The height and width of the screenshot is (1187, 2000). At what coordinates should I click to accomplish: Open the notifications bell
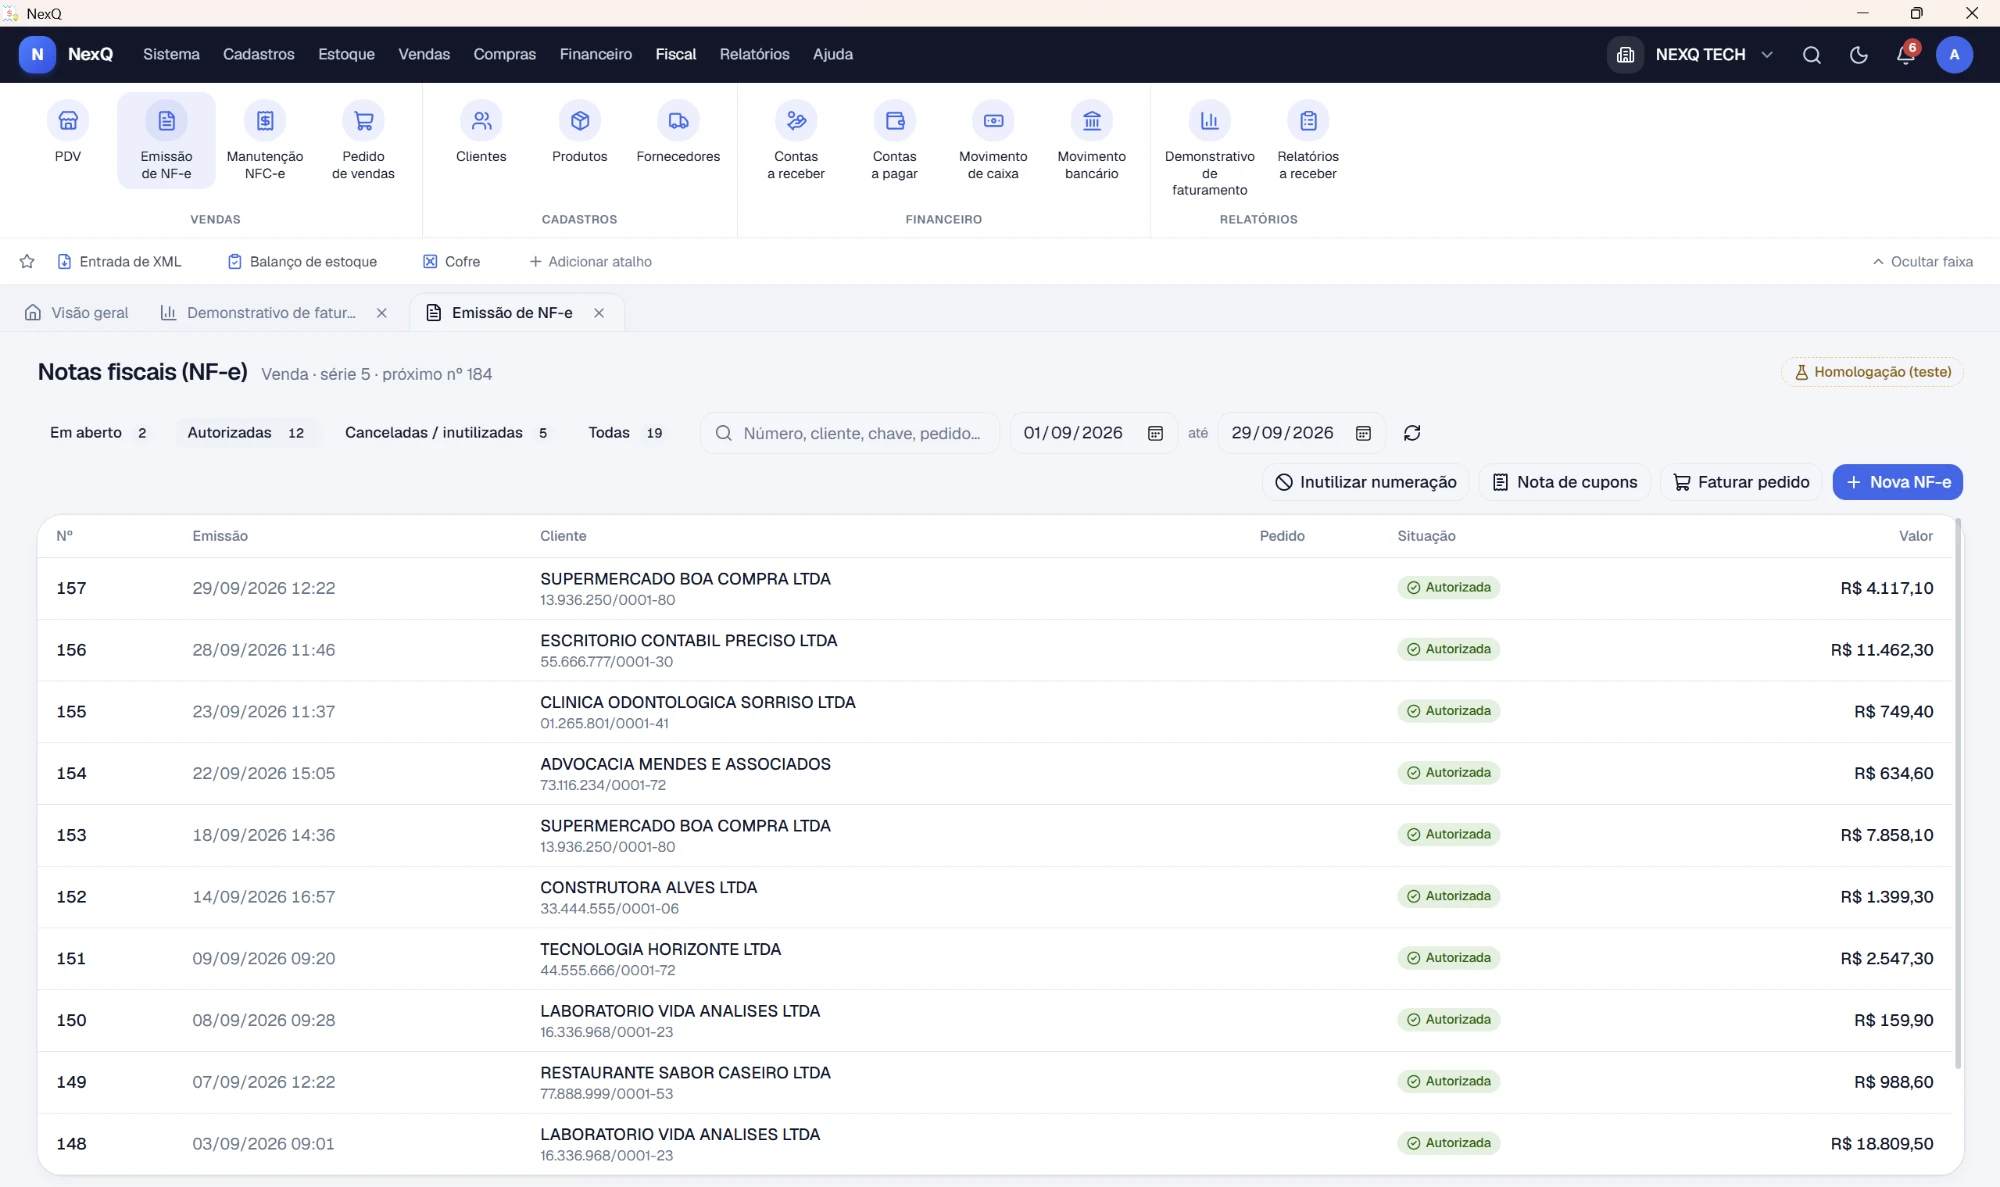point(1906,55)
